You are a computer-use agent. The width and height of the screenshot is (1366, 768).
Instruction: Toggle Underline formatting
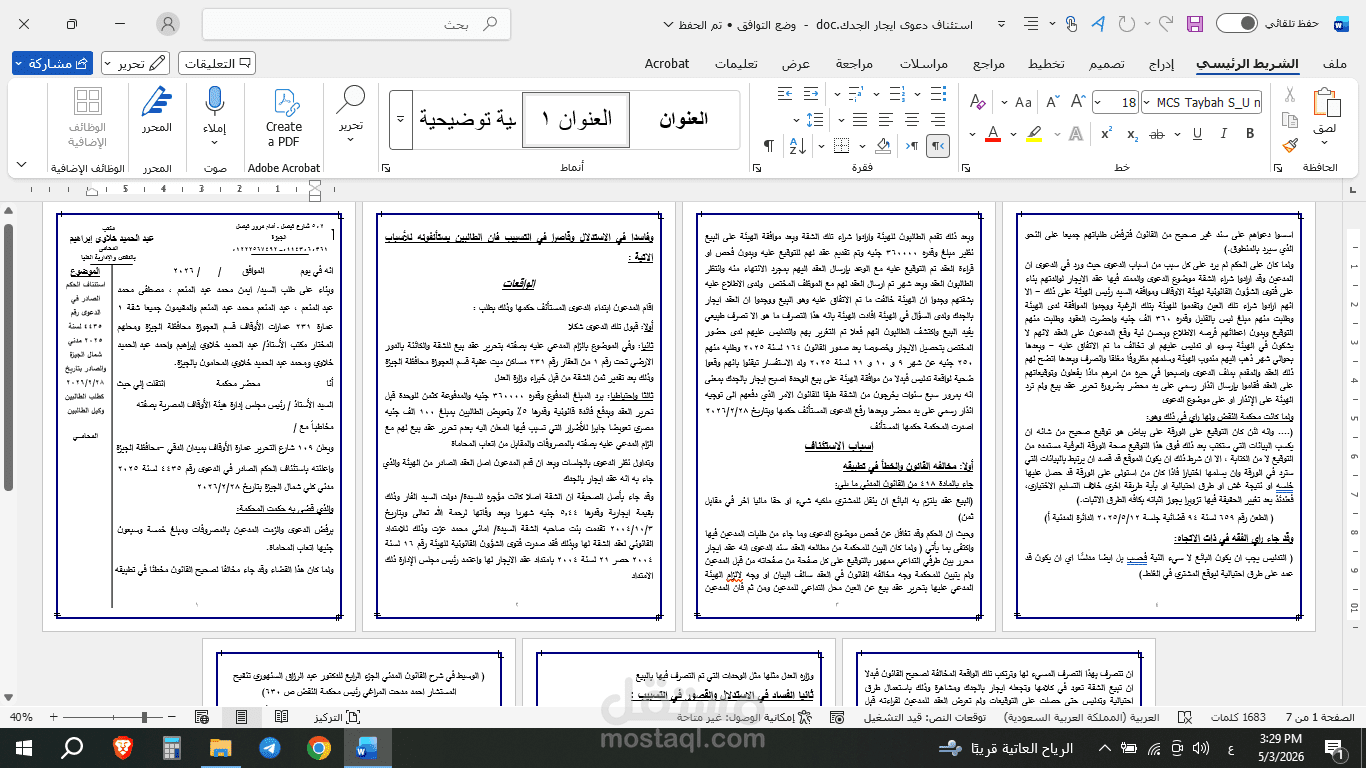tap(1197, 134)
